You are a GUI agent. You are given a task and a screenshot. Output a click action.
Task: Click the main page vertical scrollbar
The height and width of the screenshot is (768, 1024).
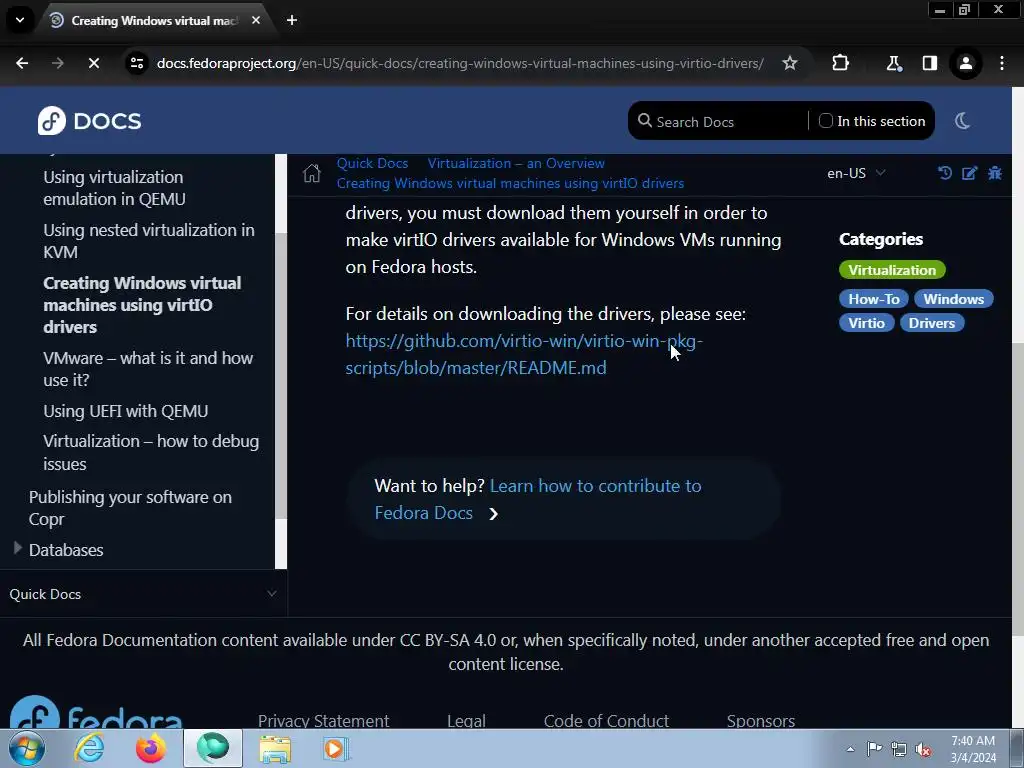point(1017,490)
